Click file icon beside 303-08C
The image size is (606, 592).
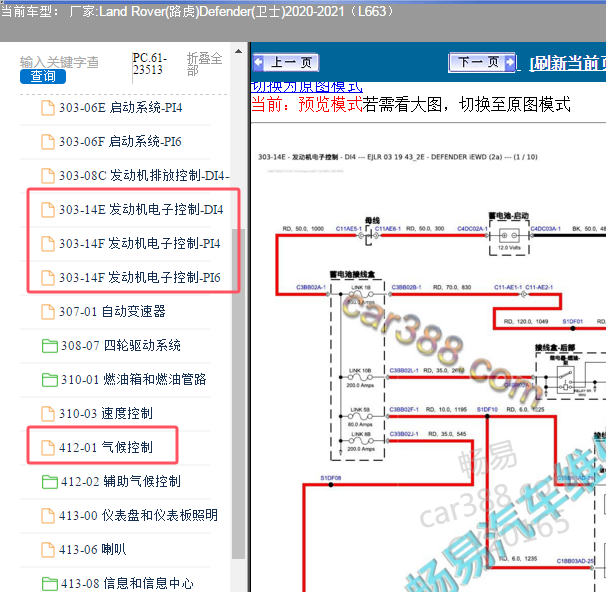point(48,176)
